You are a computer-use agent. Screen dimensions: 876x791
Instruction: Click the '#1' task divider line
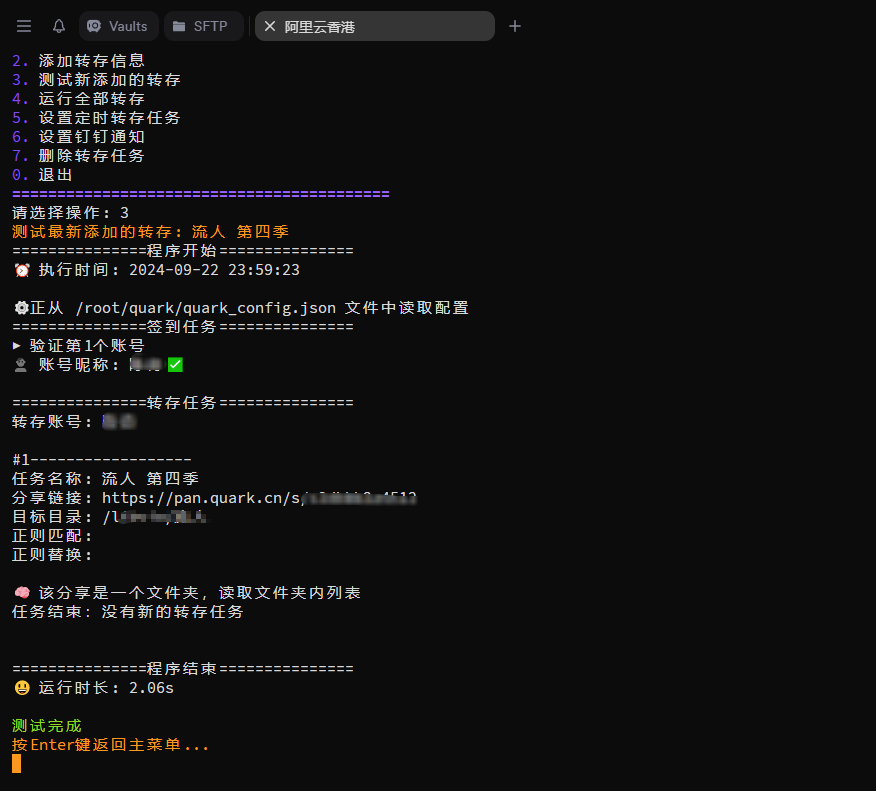click(x=102, y=459)
